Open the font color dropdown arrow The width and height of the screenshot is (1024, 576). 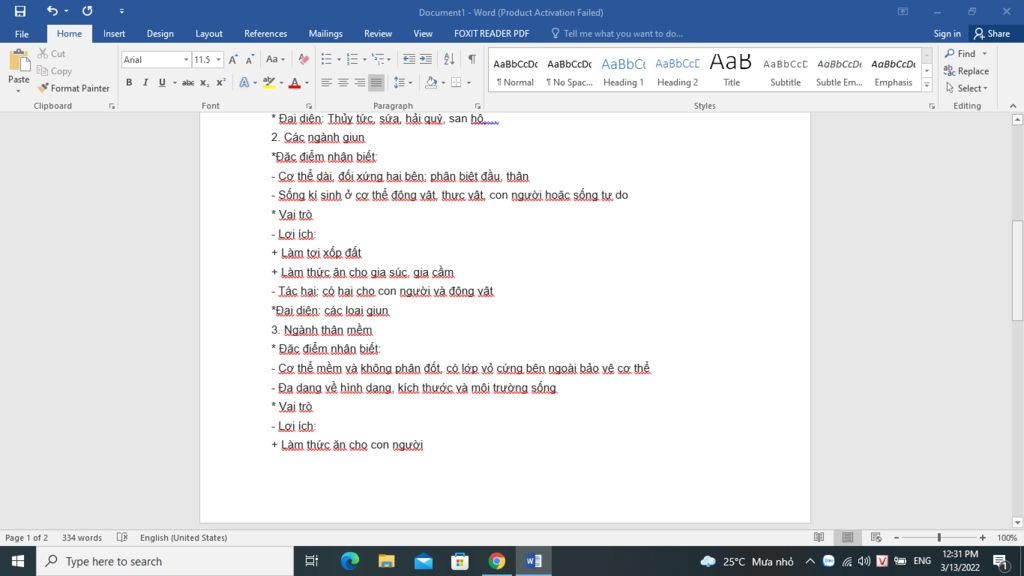pos(307,83)
